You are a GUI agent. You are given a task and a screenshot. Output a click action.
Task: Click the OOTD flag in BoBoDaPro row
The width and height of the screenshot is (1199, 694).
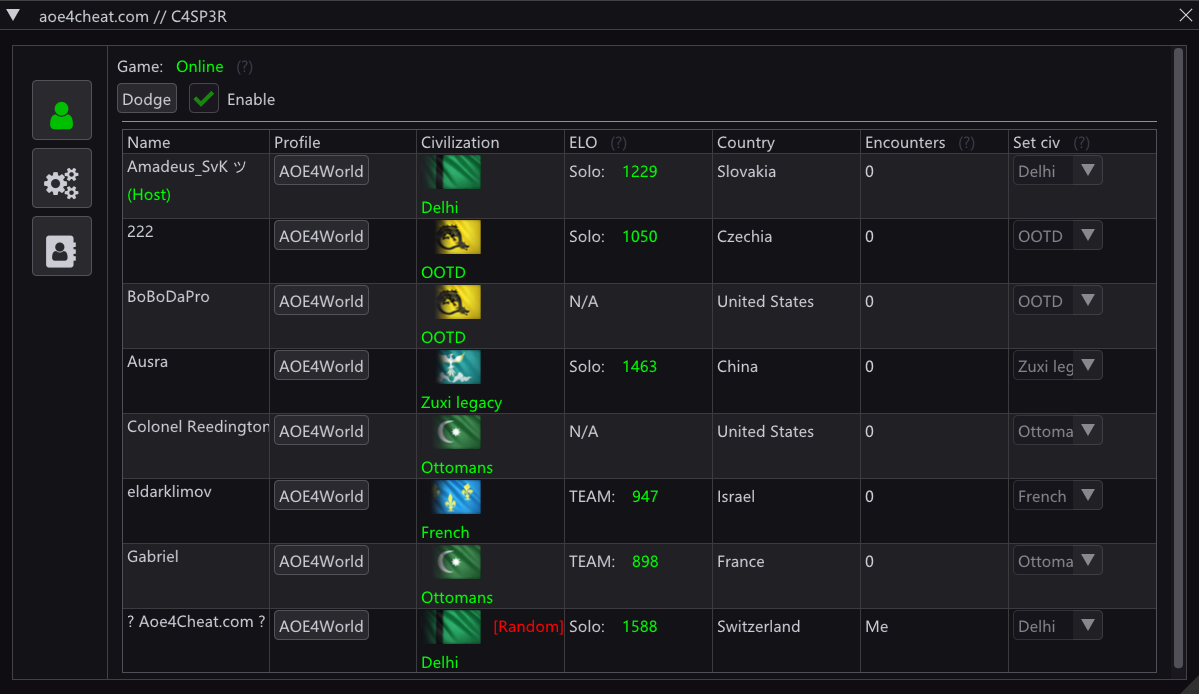(x=457, y=302)
